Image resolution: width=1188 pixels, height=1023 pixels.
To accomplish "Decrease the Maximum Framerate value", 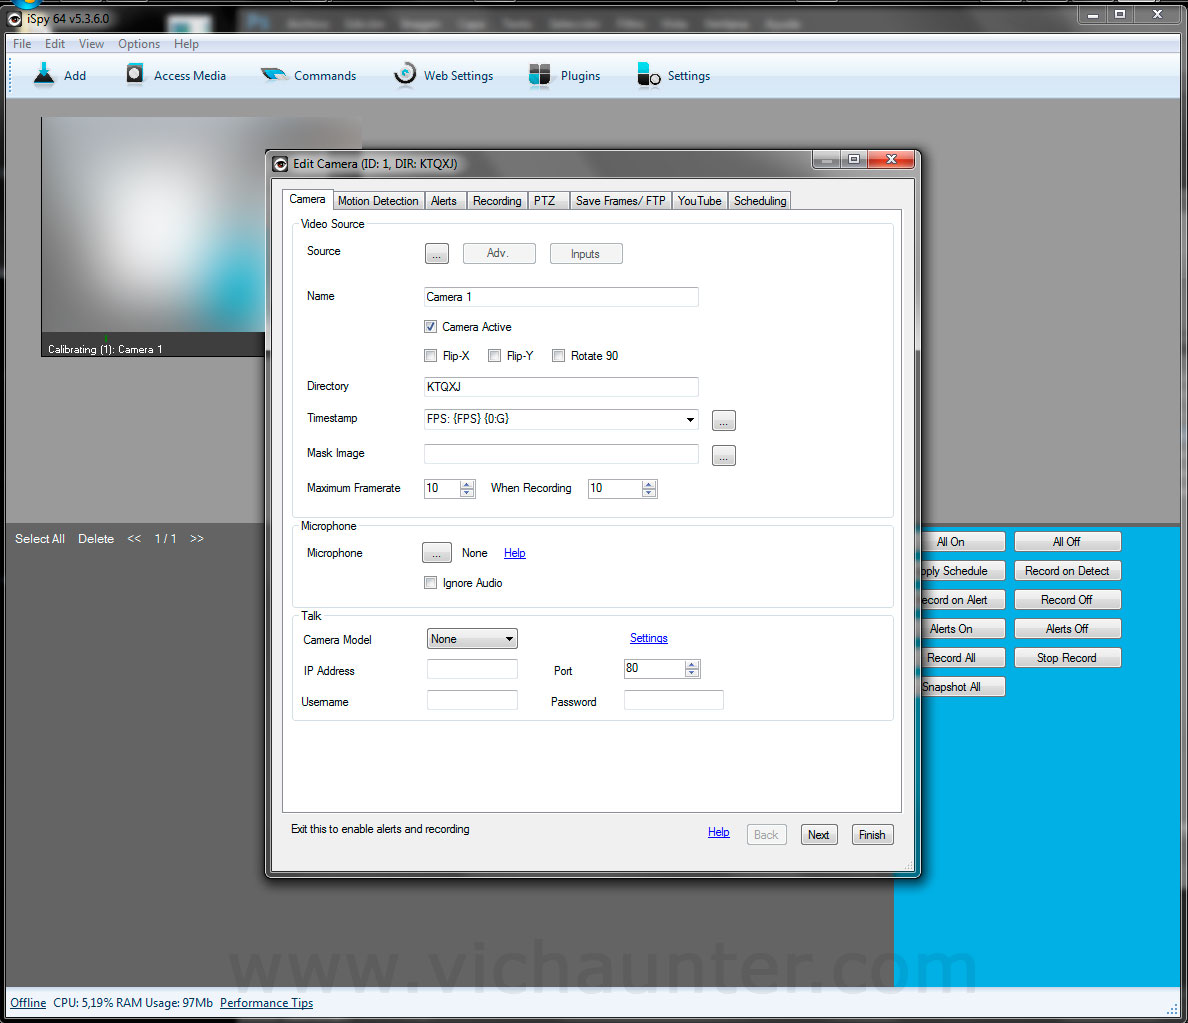I will pyautogui.click(x=467, y=493).
